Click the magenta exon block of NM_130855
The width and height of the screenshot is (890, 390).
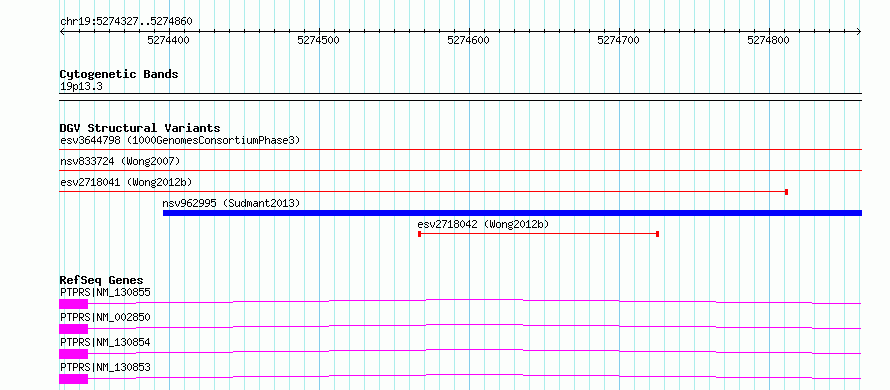[x=74, y=304]
